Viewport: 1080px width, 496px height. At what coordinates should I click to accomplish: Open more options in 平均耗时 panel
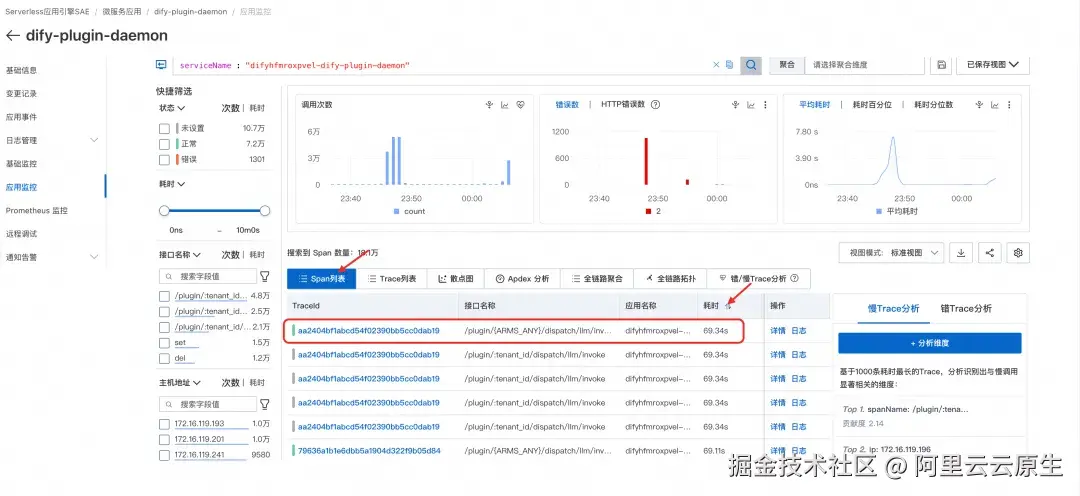coord(1009,105)
